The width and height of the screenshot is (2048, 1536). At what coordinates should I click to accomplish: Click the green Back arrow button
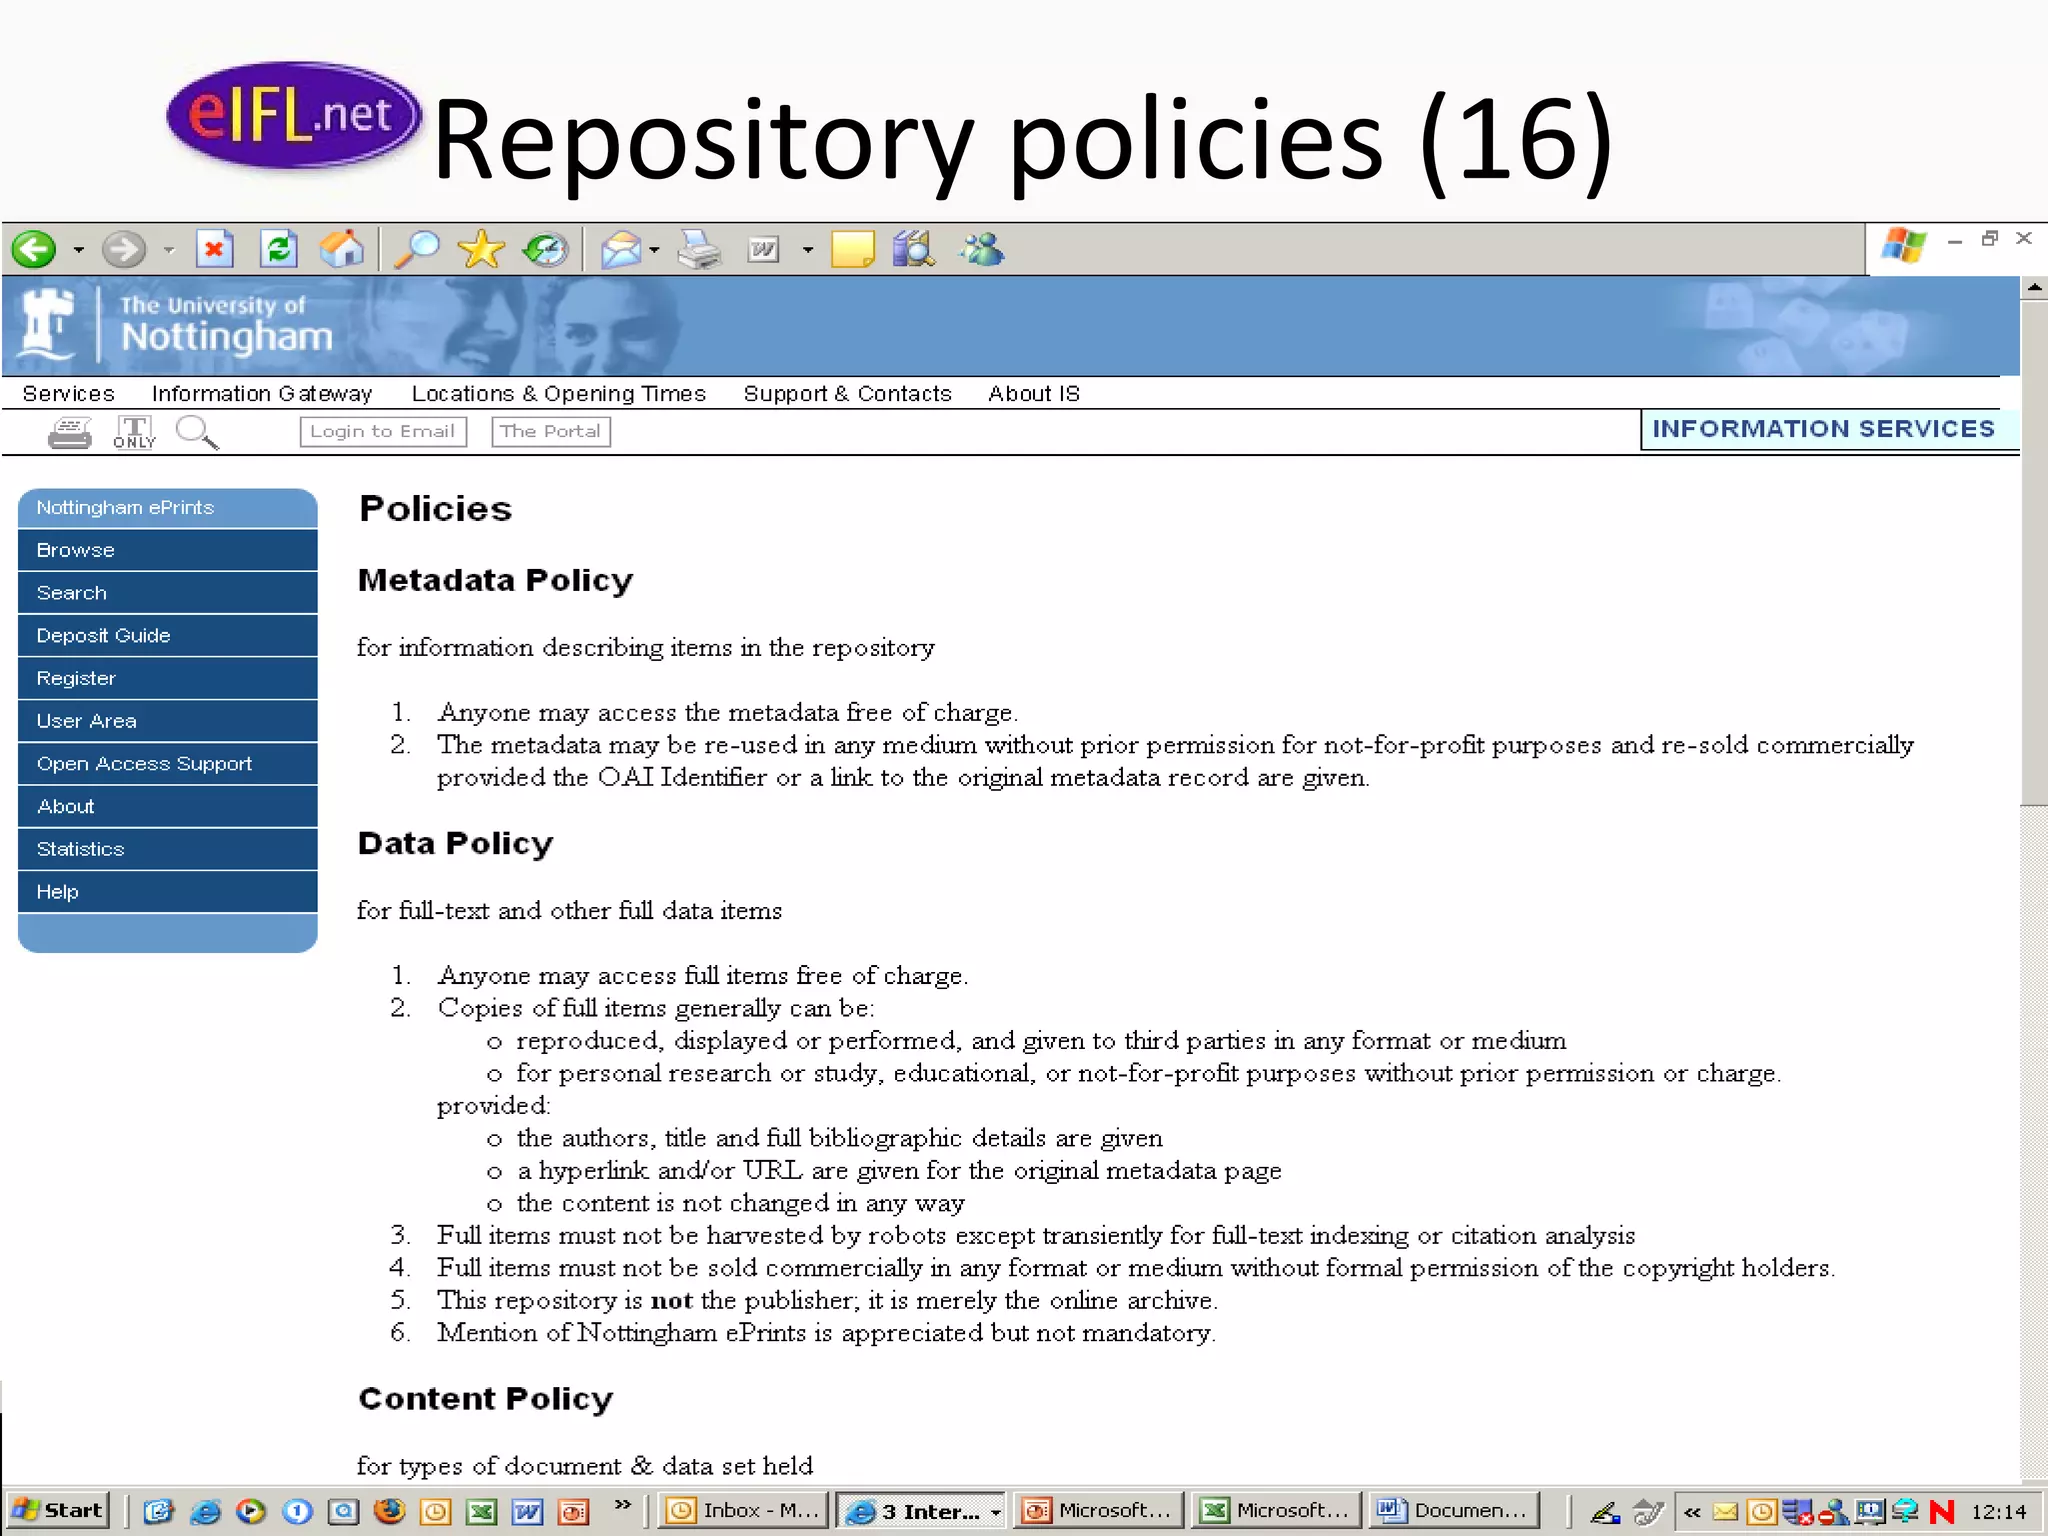pos(34,249)
